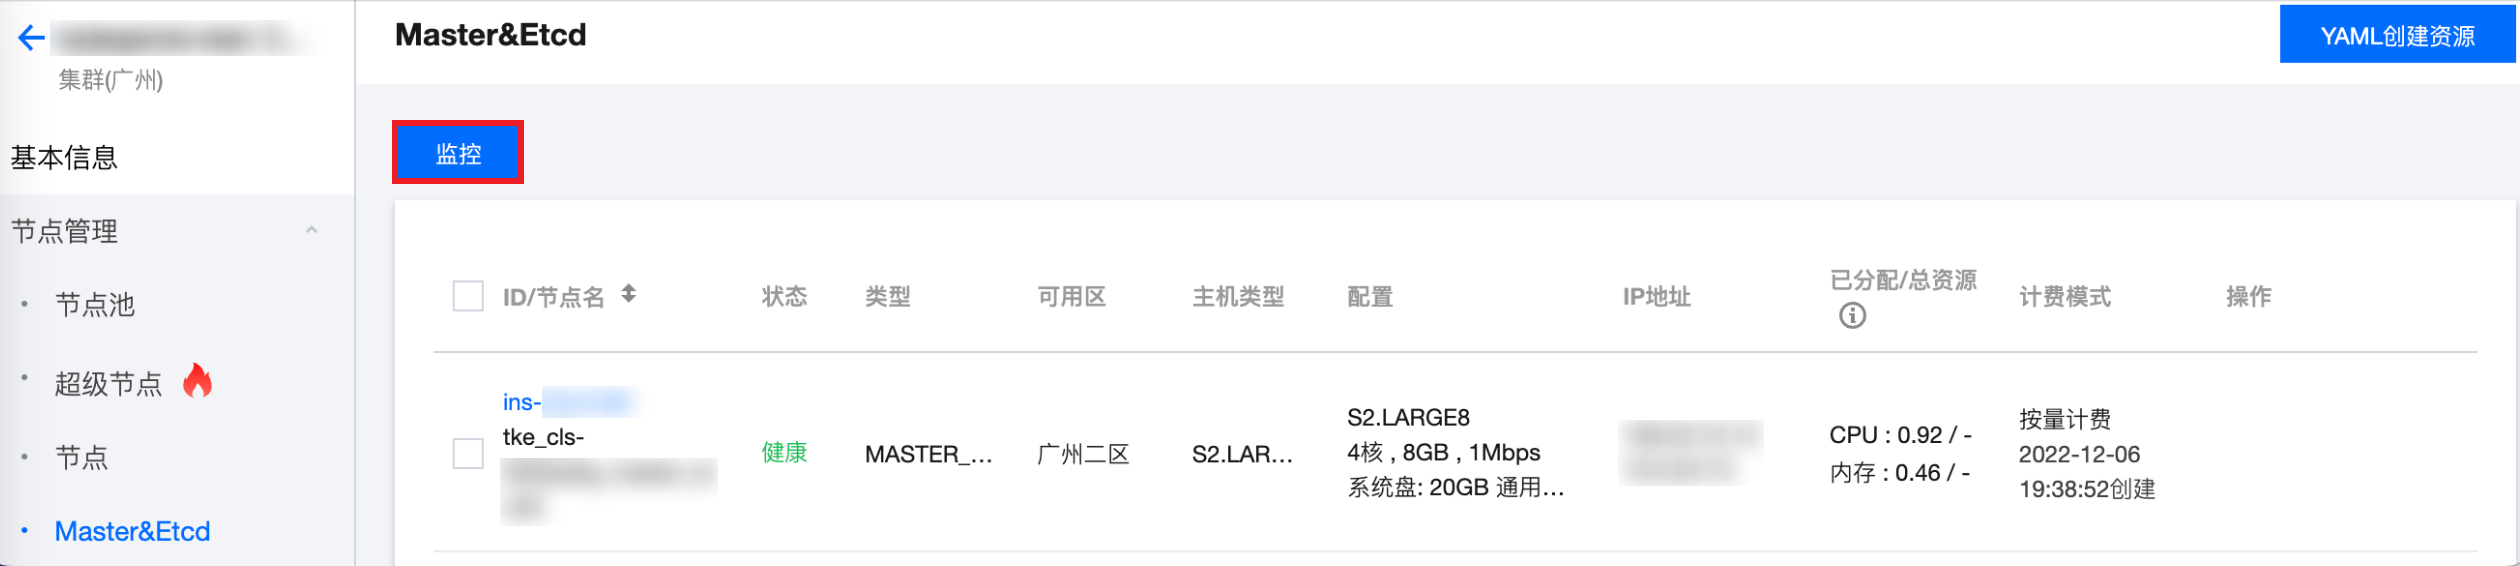Screen dimensions: 2520x566
Task: Click the 监控 button
Action: [x=458, y=153]
